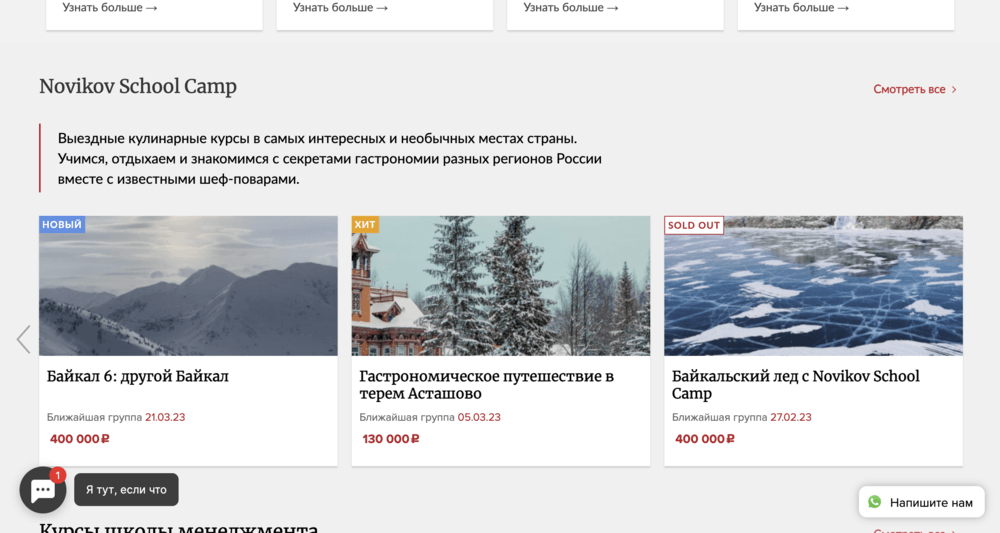Open the Смотреть все link for Camp
The width and height of the screenshot is (1000, 533).
[x=915, y=89]
